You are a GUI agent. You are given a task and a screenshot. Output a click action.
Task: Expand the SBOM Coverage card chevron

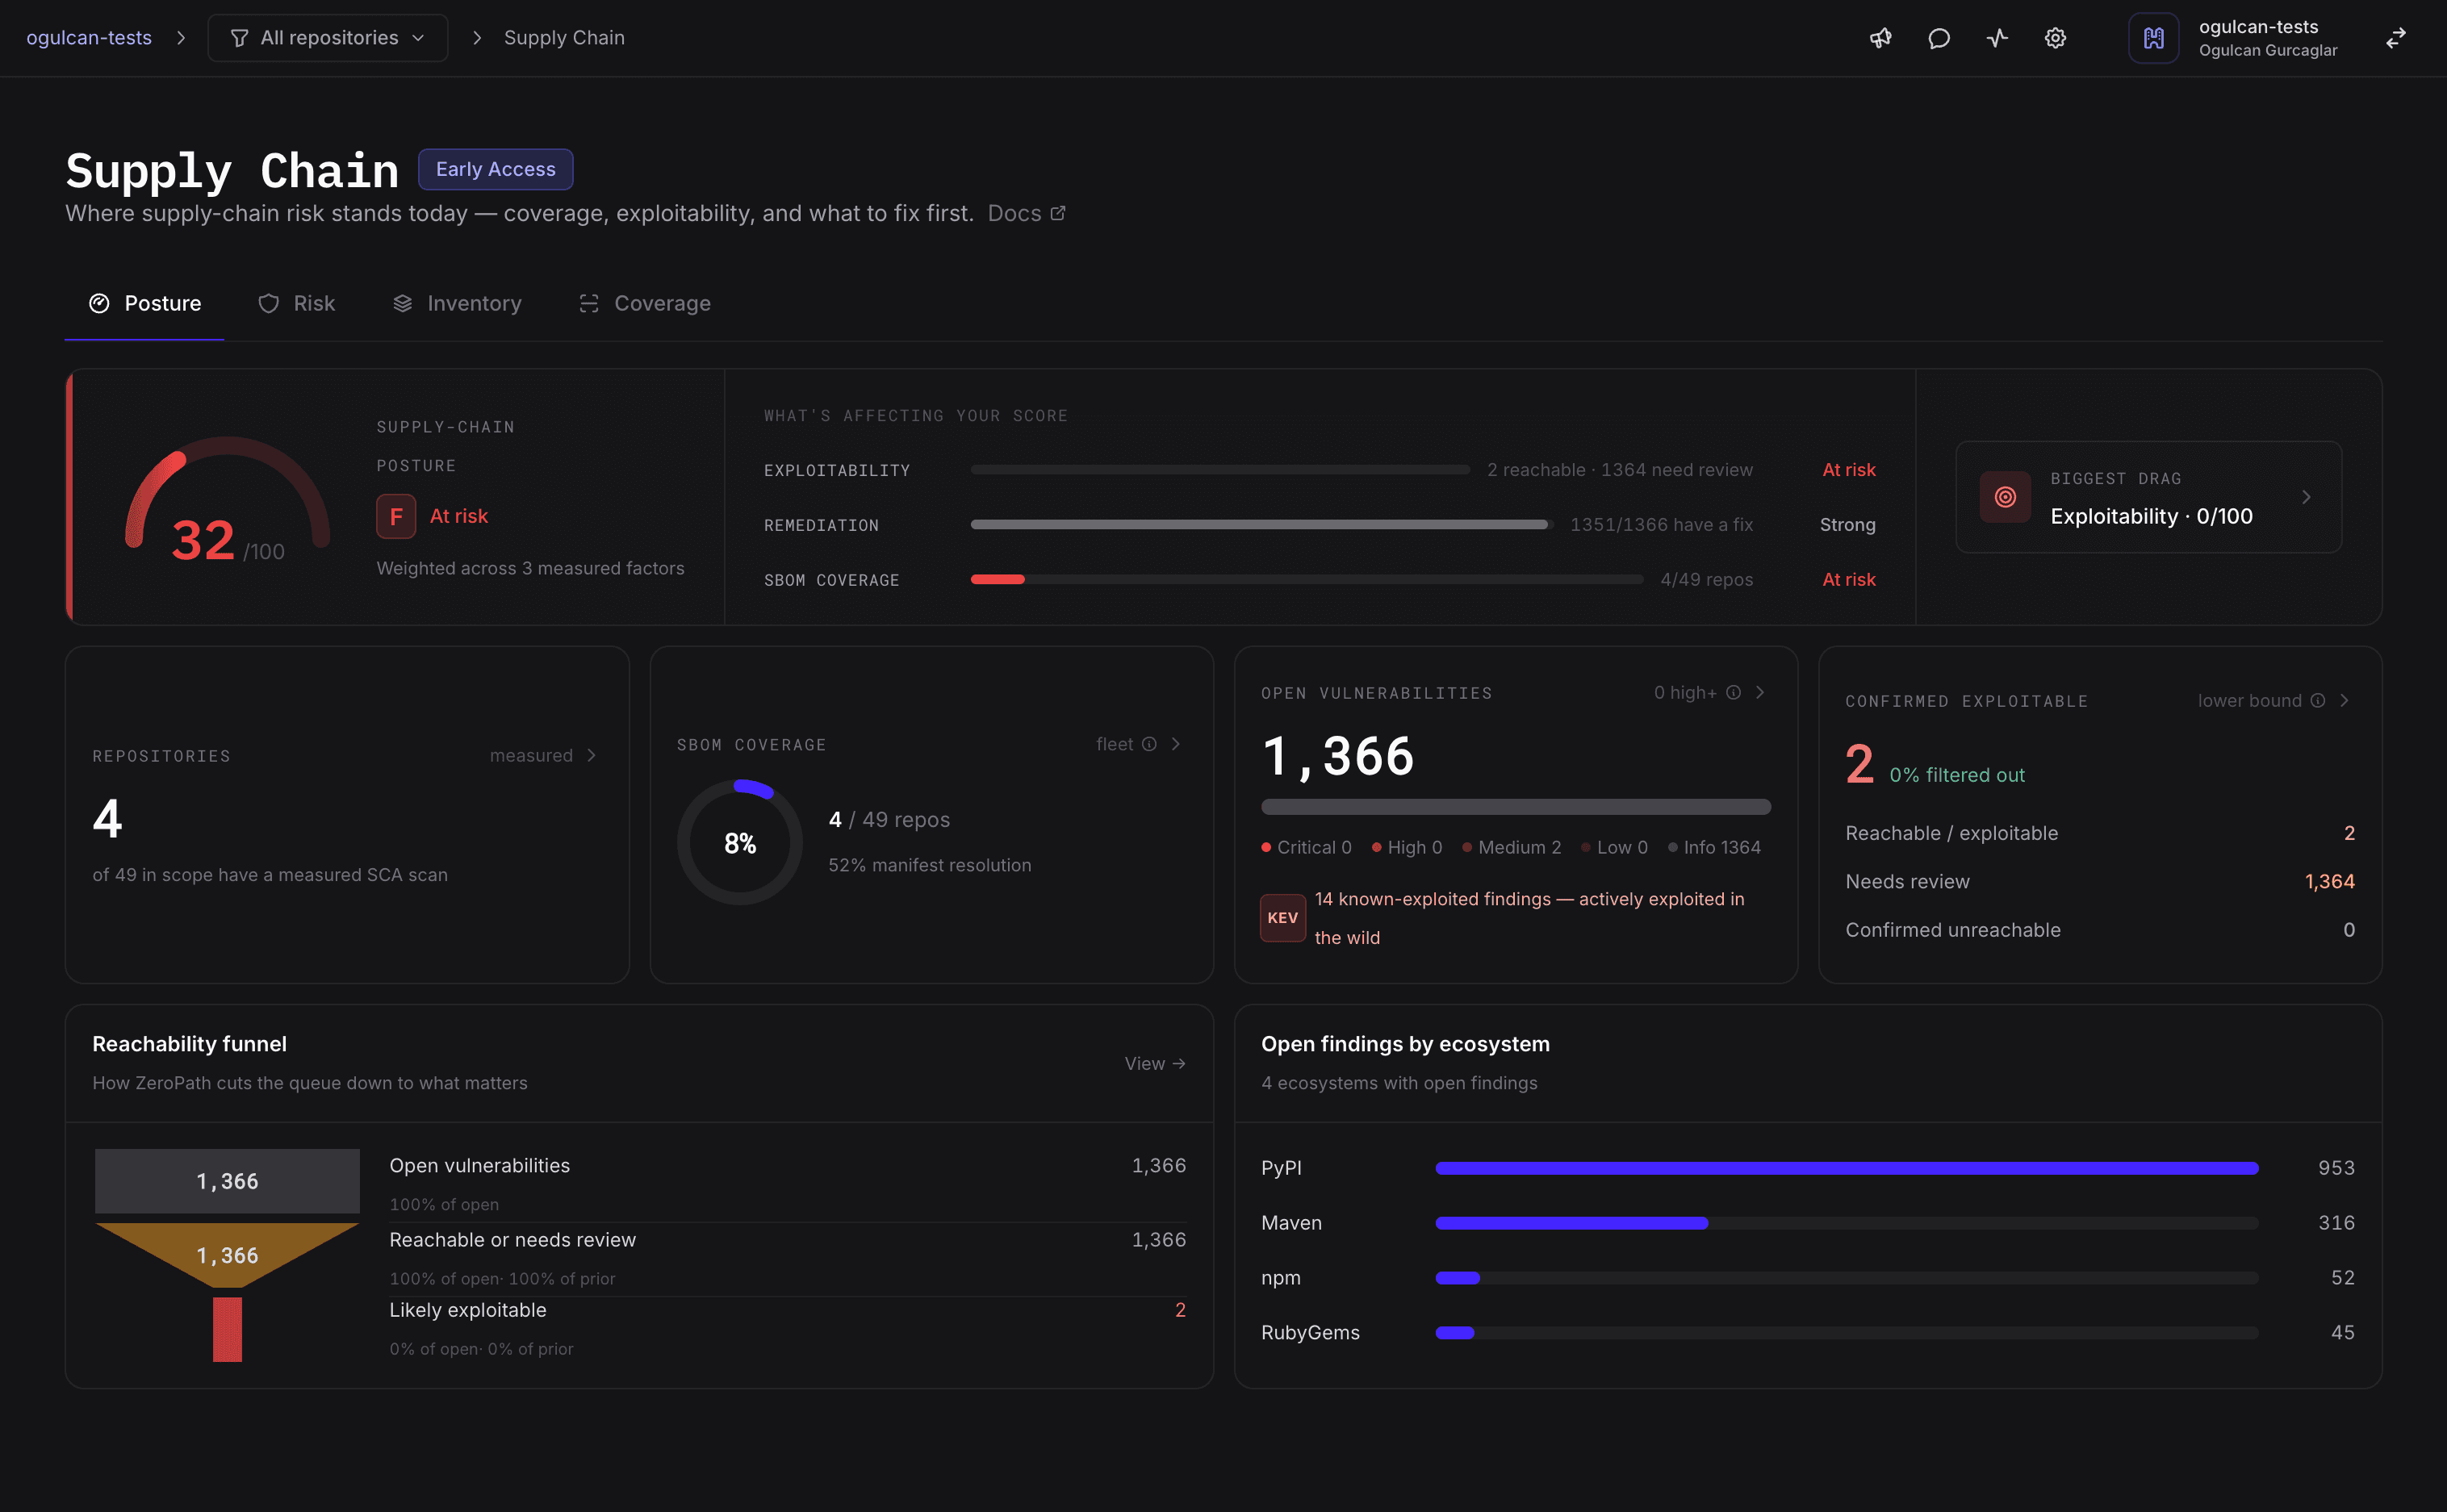[x=1176, y=744]
